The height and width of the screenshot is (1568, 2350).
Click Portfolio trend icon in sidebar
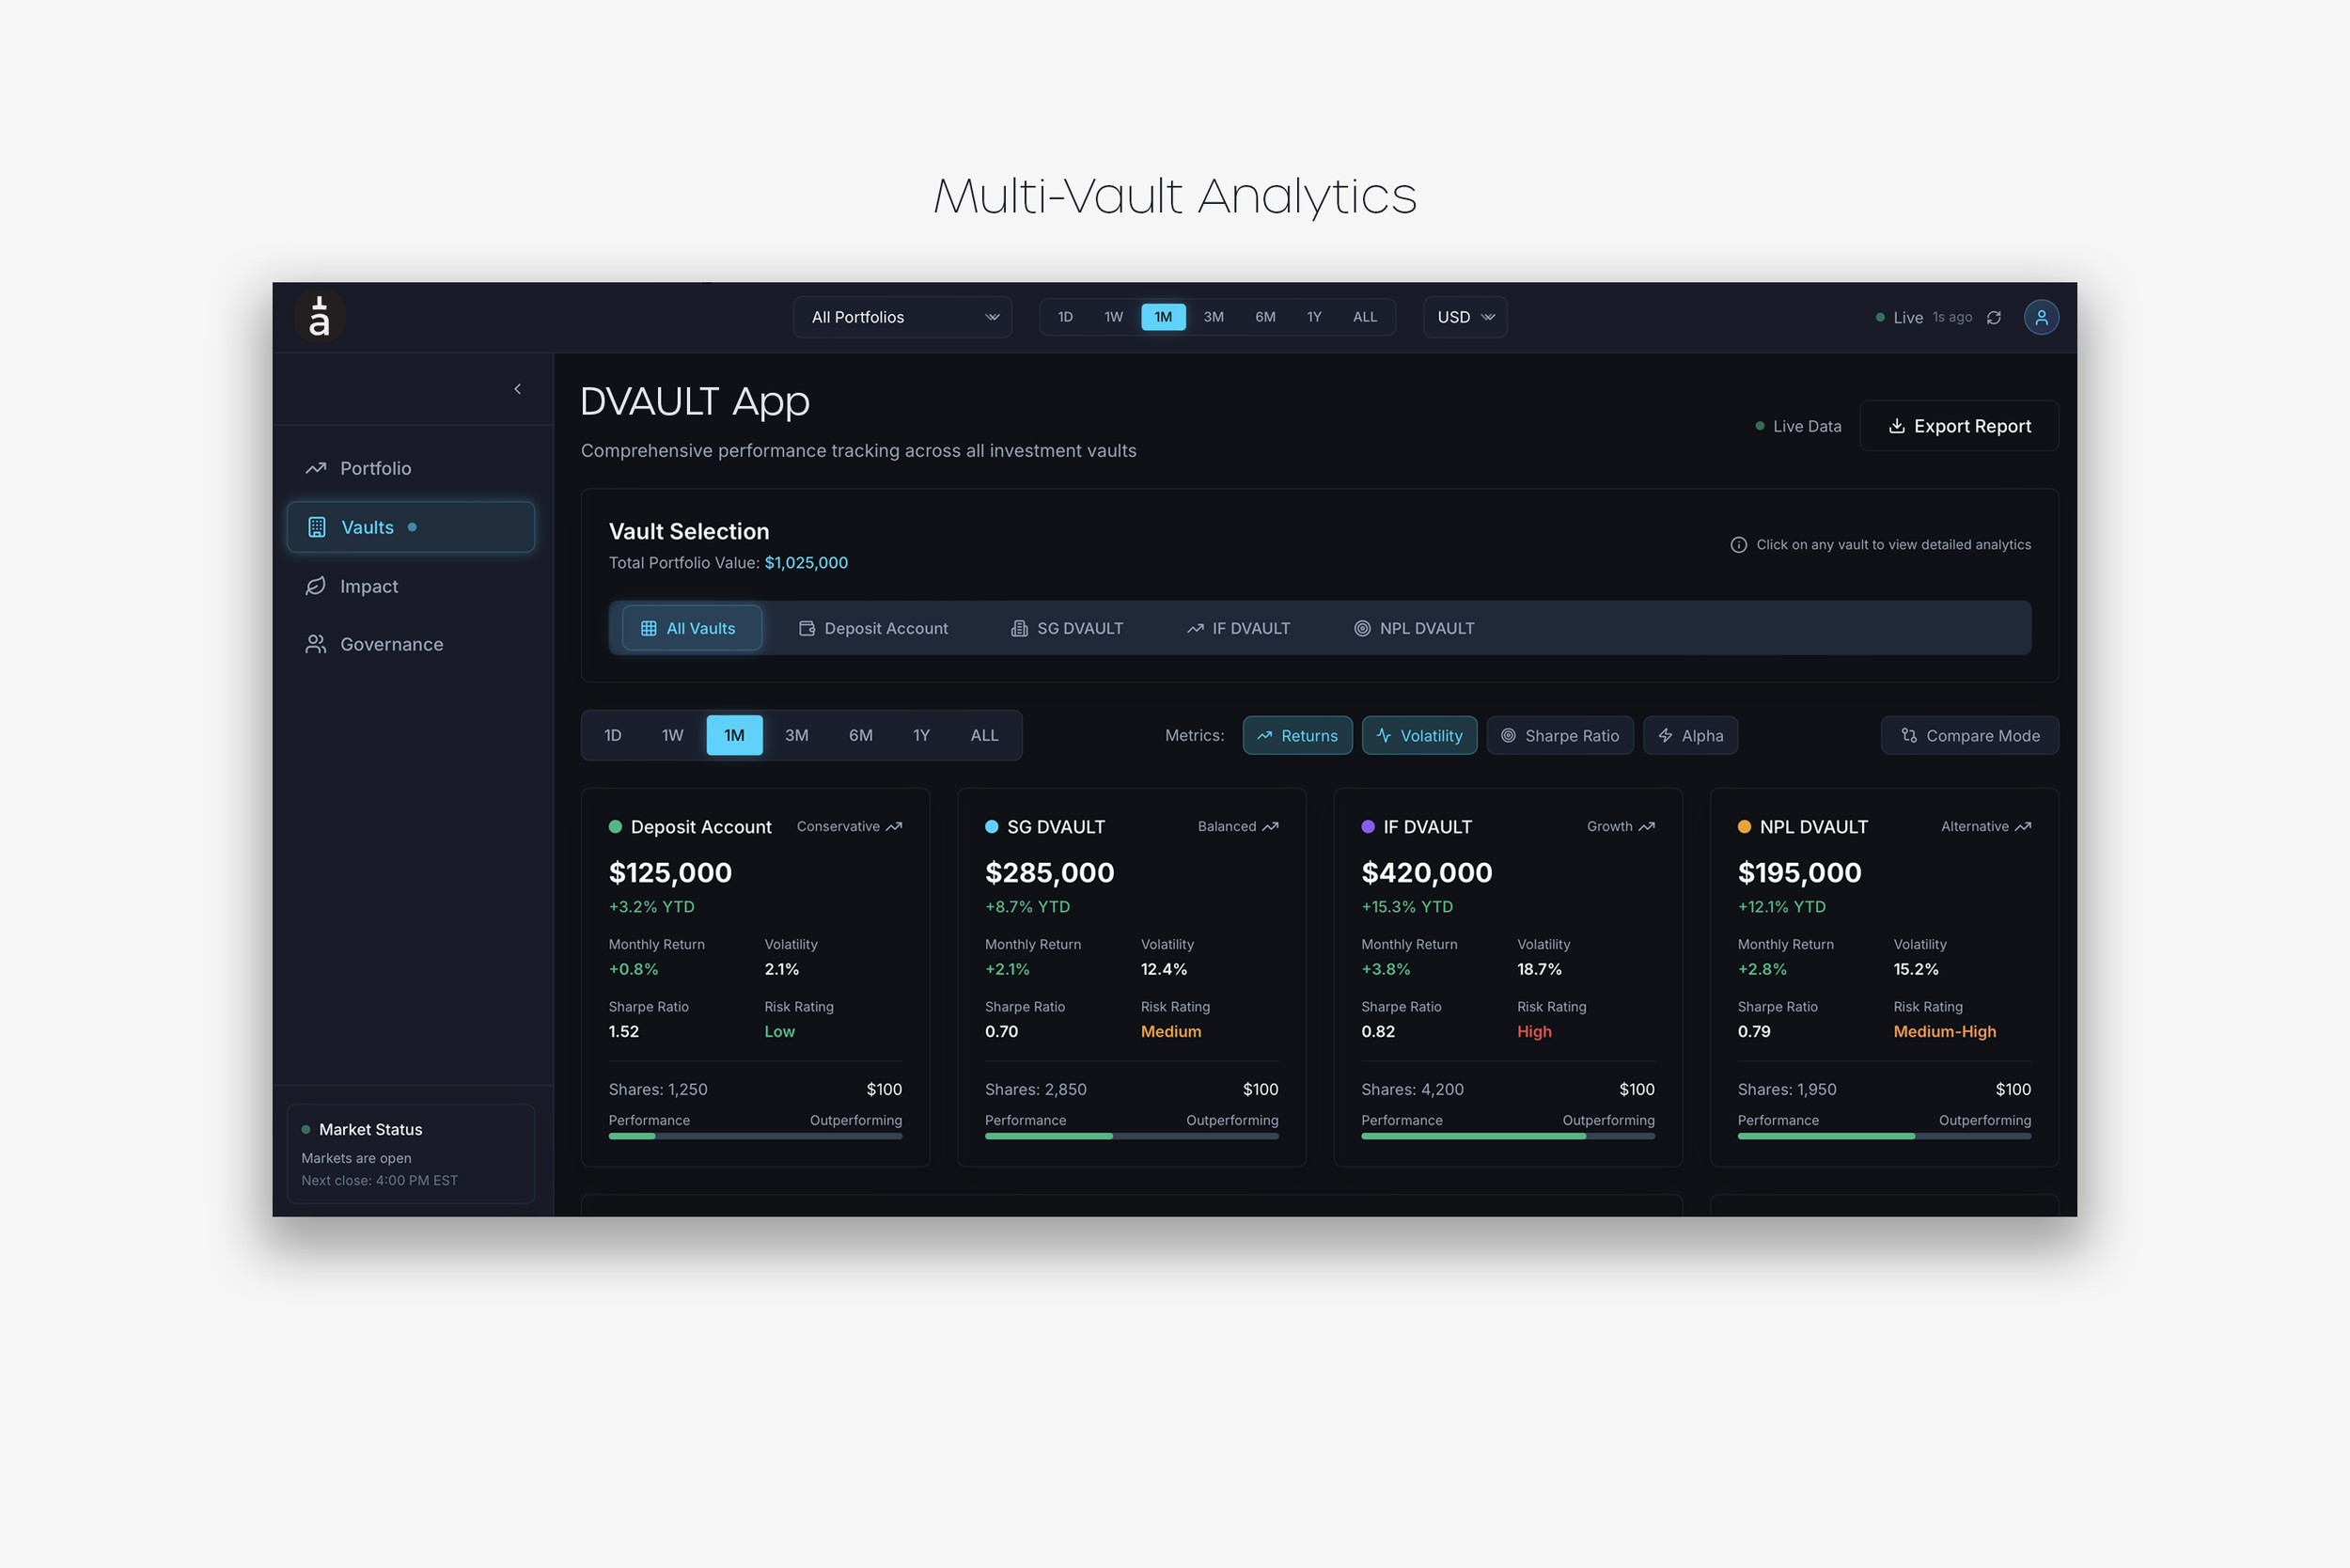tap(316, 468)
